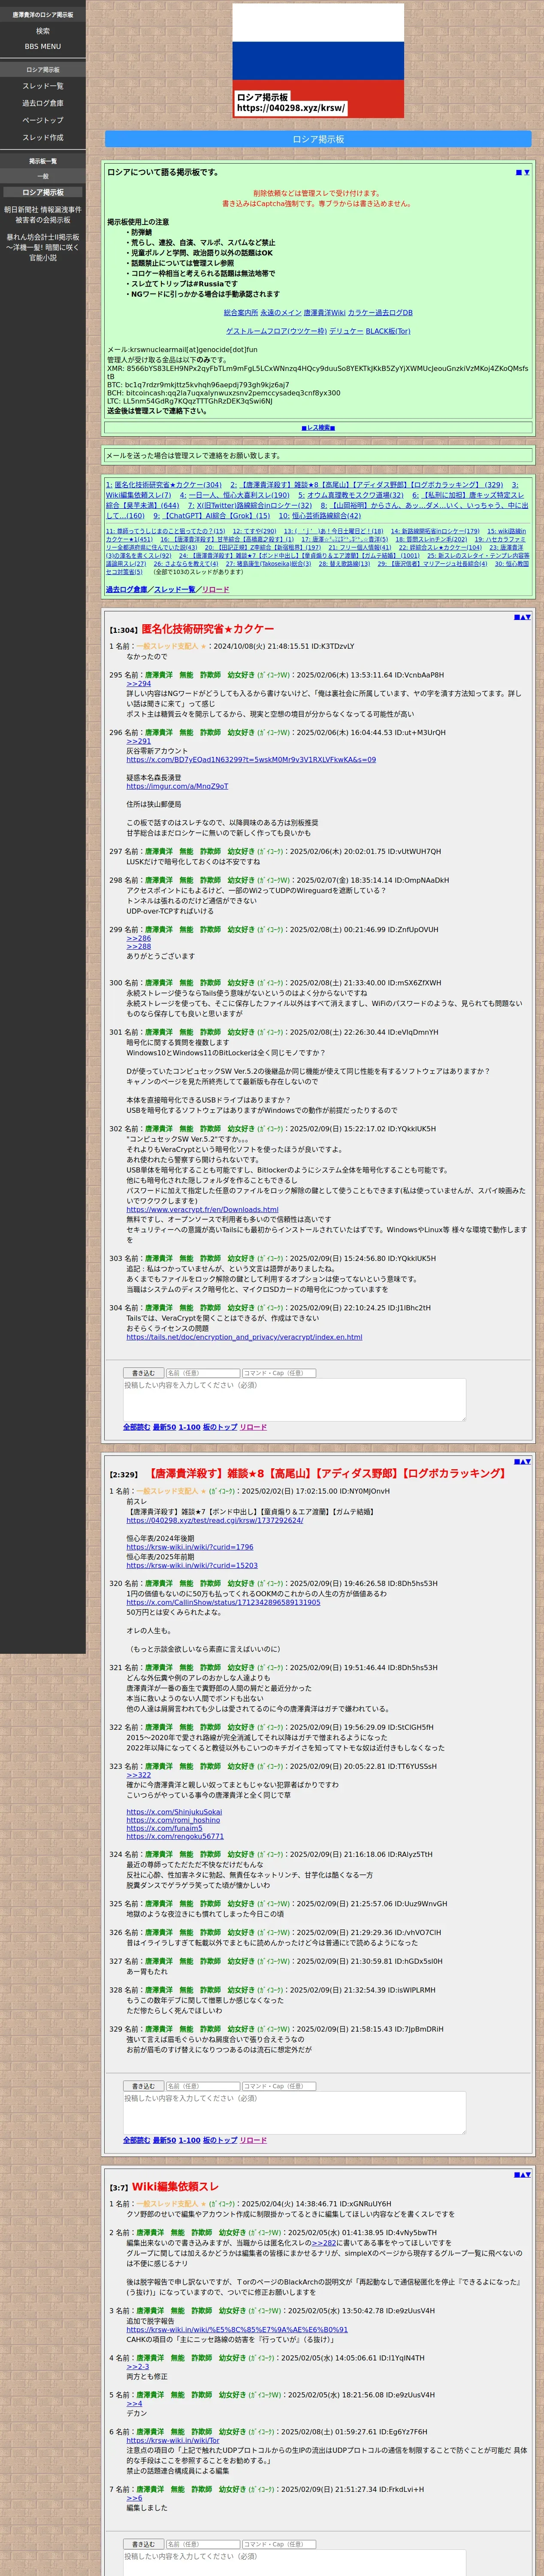Focus the 名前 field in Wiki編集依頼スレ form
Viewport: 544px width, 2576px height.
[202, 2544]
